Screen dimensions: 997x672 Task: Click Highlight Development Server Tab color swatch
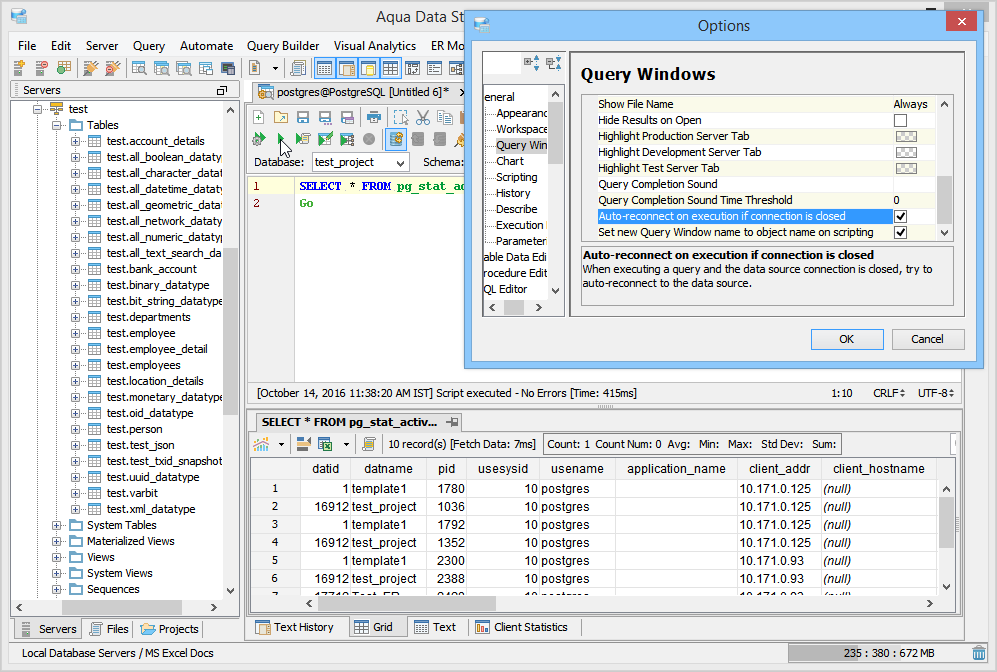pos(906,152)
